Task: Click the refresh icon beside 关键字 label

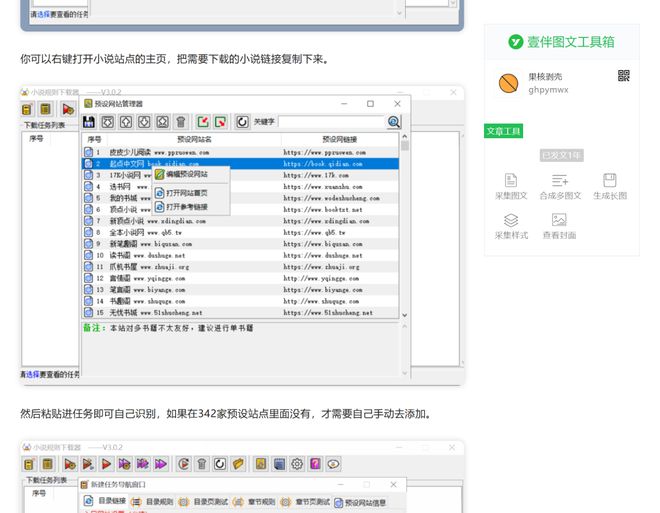Action: [x=242, y=122]
